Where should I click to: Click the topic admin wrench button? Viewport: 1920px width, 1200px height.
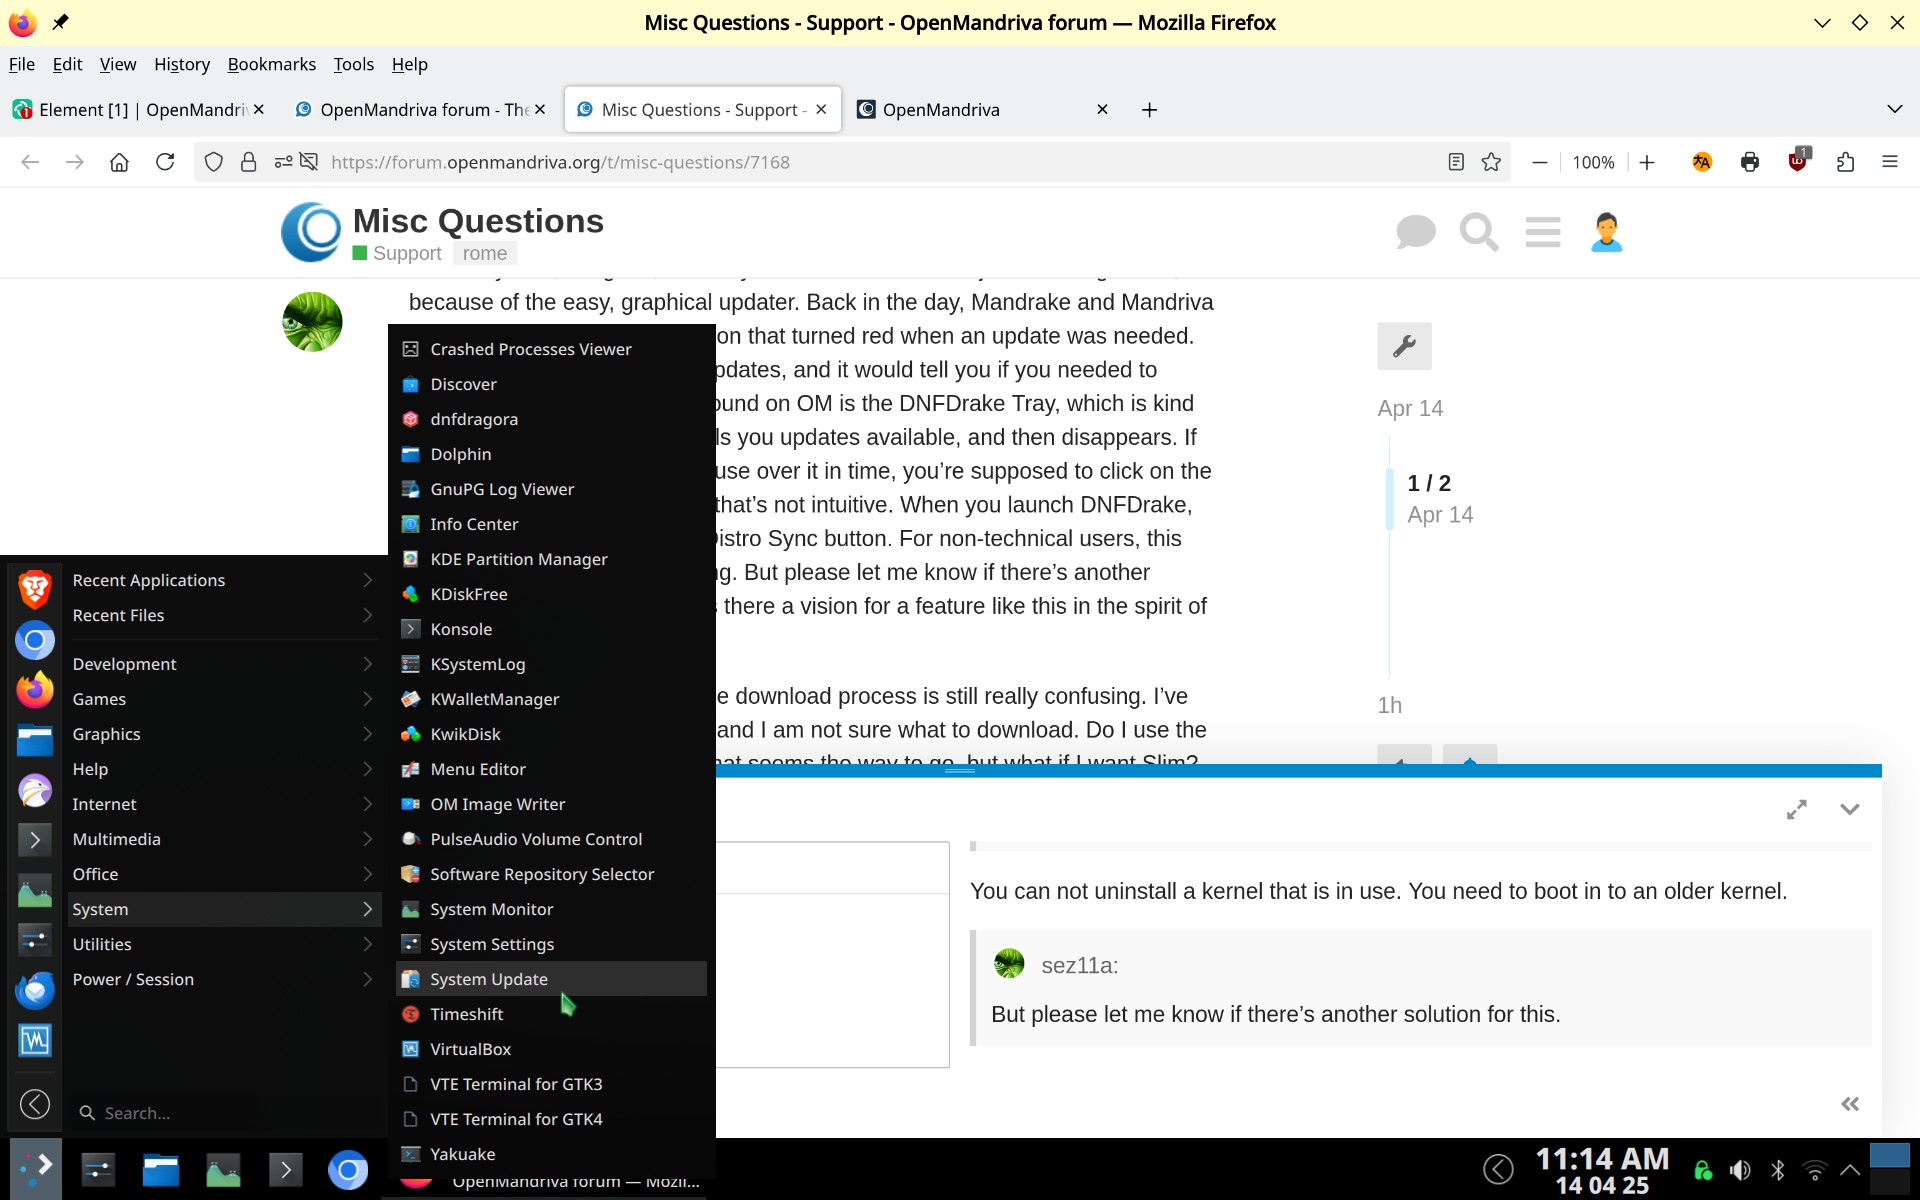click(1404, 346)
